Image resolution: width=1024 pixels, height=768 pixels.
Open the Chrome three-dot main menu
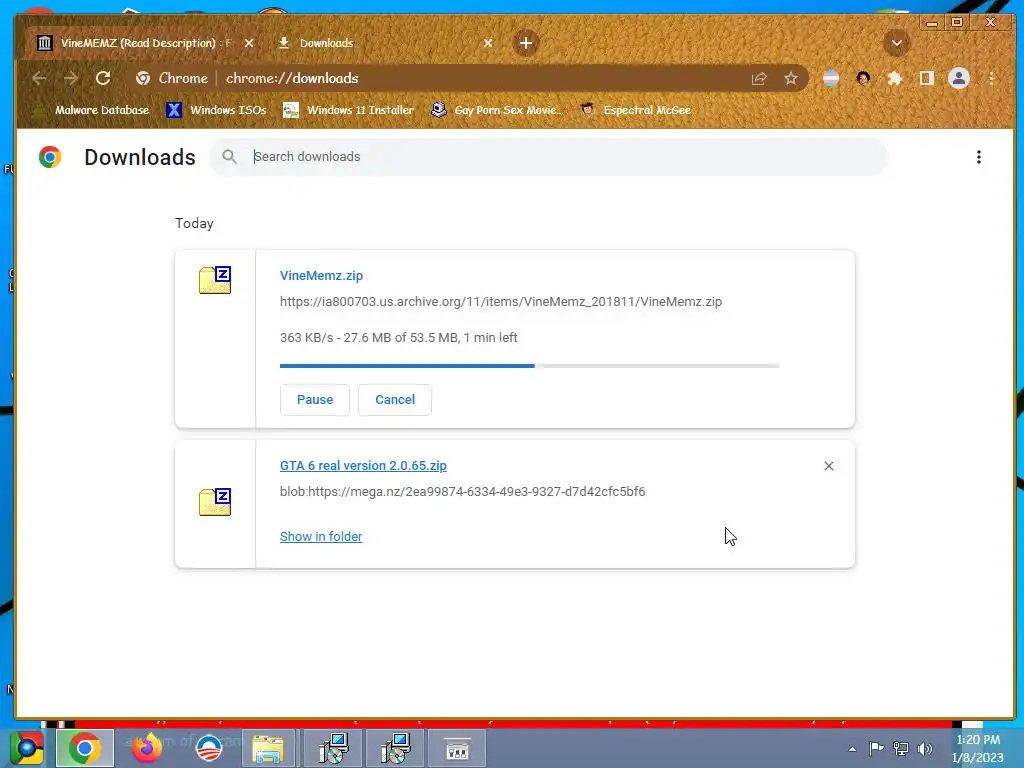pos(991,78)
